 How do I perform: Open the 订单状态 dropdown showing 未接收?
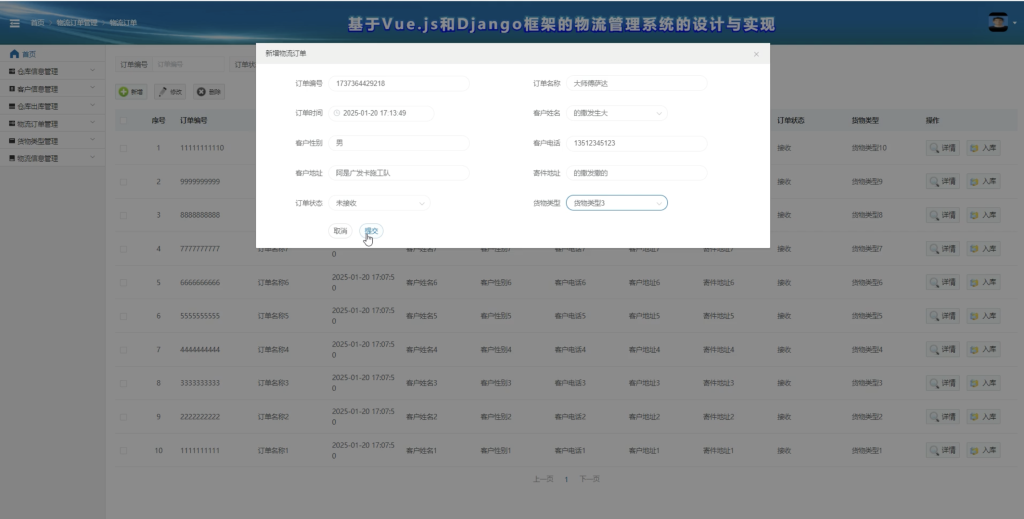[x=379, y=203]
